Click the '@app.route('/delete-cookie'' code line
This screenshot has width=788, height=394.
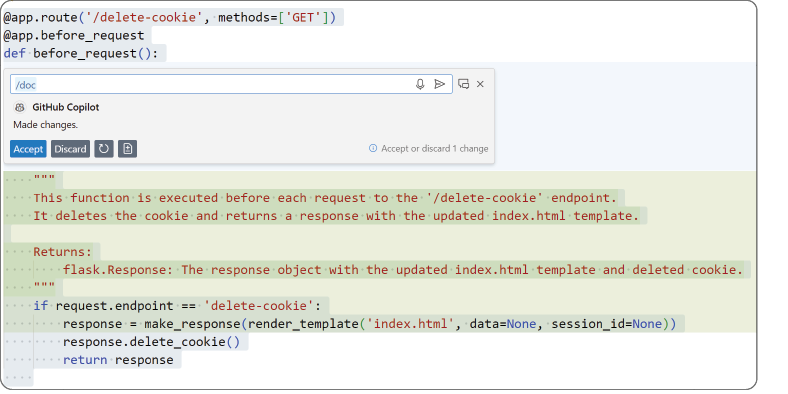click(x=170, y=18)
